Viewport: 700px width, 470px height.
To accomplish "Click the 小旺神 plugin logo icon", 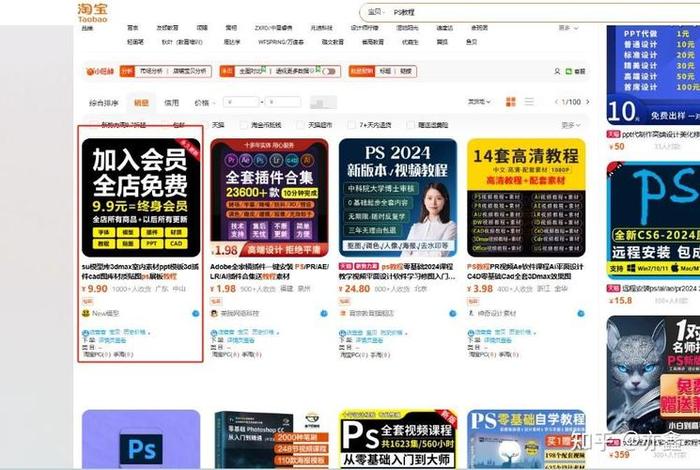I will coord(100,71).
